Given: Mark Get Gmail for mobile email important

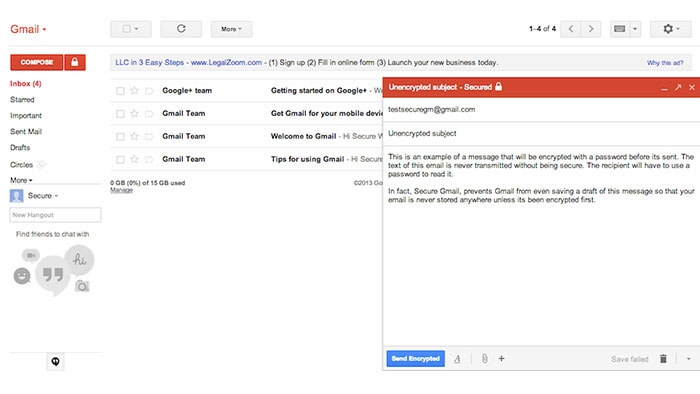Looking at the screenshot, I should (x=149, y=114).
